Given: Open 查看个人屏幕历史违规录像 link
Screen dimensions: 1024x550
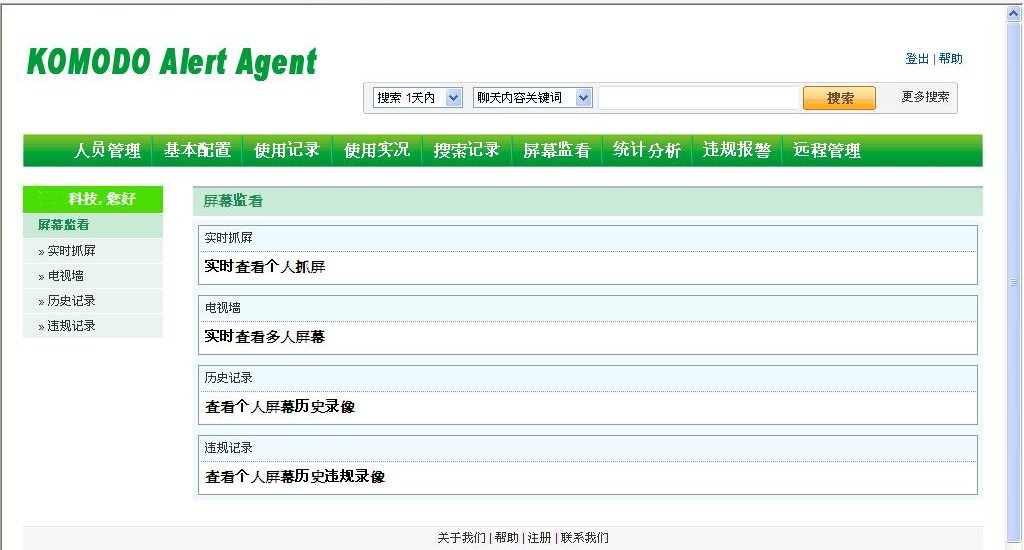Looking at the screenshot, I should click(x=295, y=476).
